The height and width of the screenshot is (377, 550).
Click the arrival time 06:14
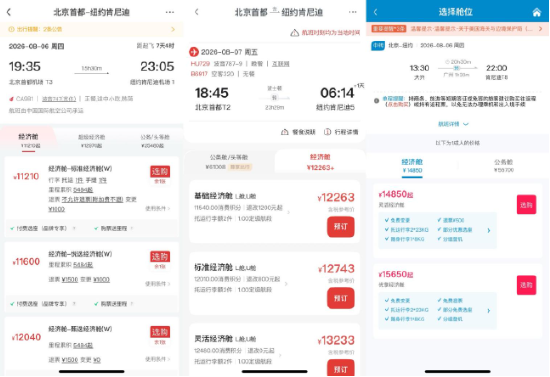[x=337, y=93]
